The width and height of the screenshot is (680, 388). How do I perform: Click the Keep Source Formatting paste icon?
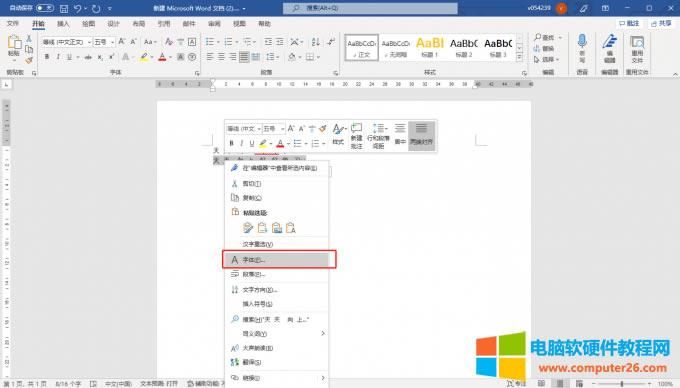click(x=248, y=228)
